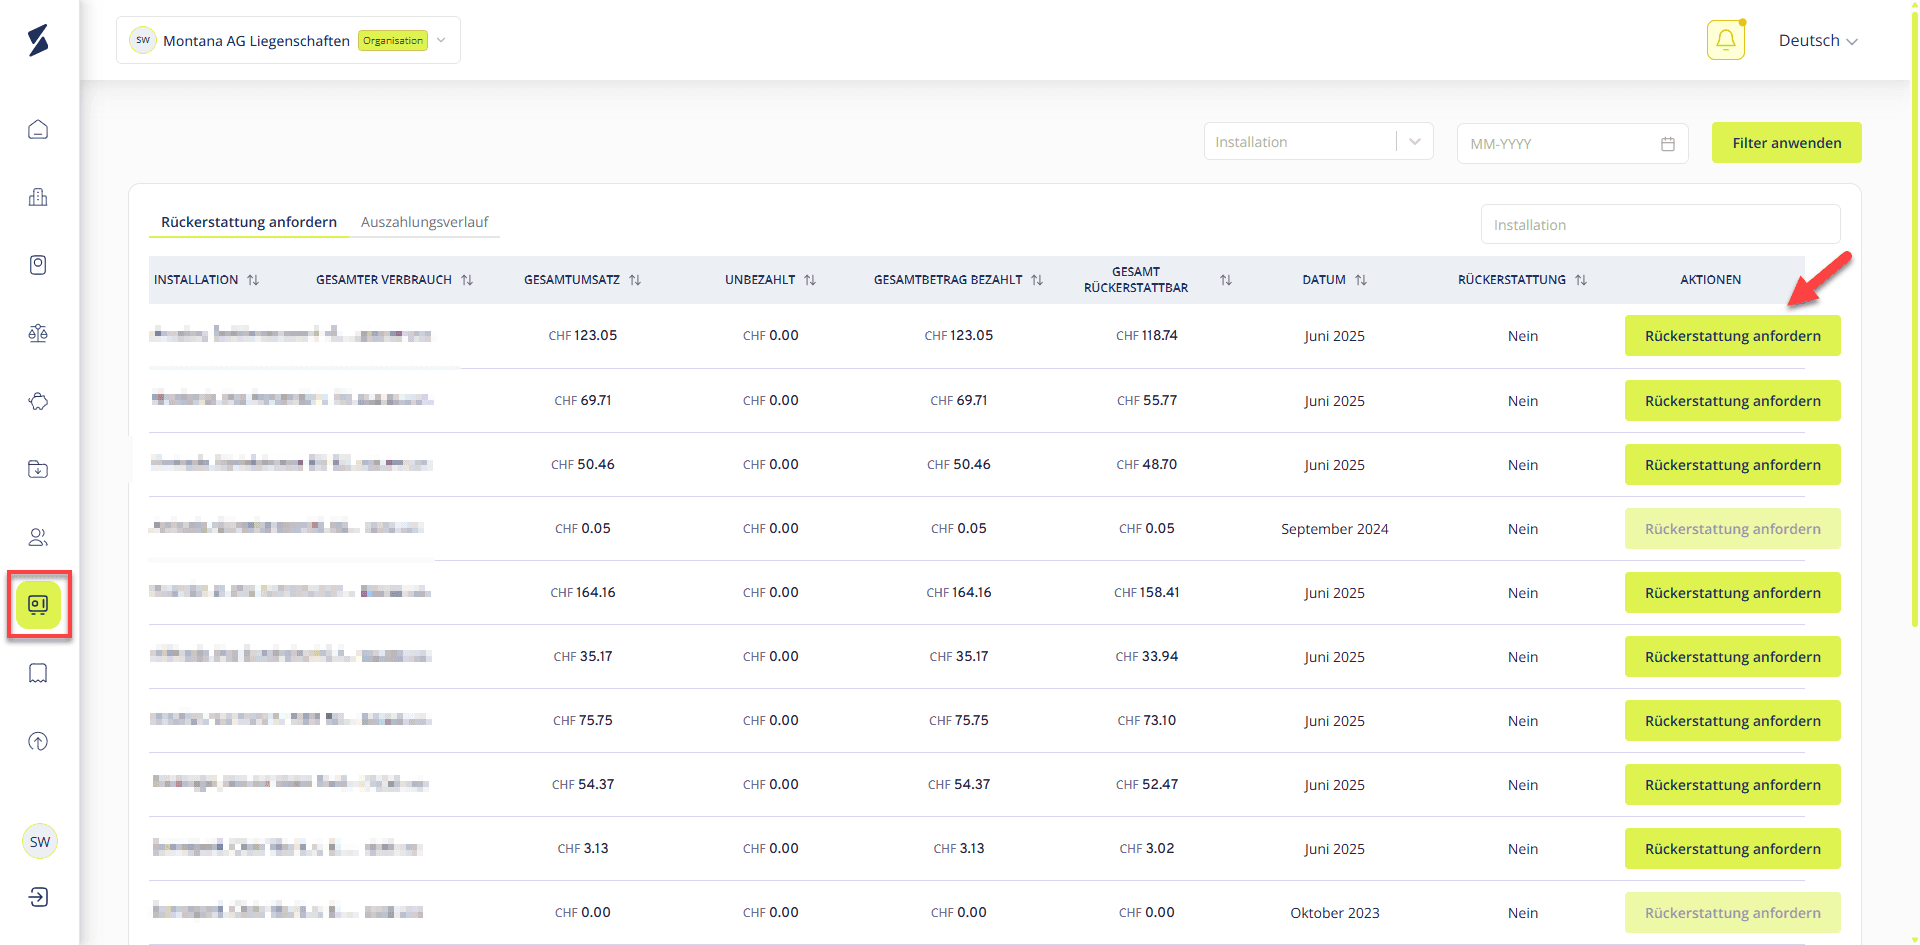Click the CHF 118.74 refundable amount
This screenshot has width=1920, height=945.
coord(1147,336)
